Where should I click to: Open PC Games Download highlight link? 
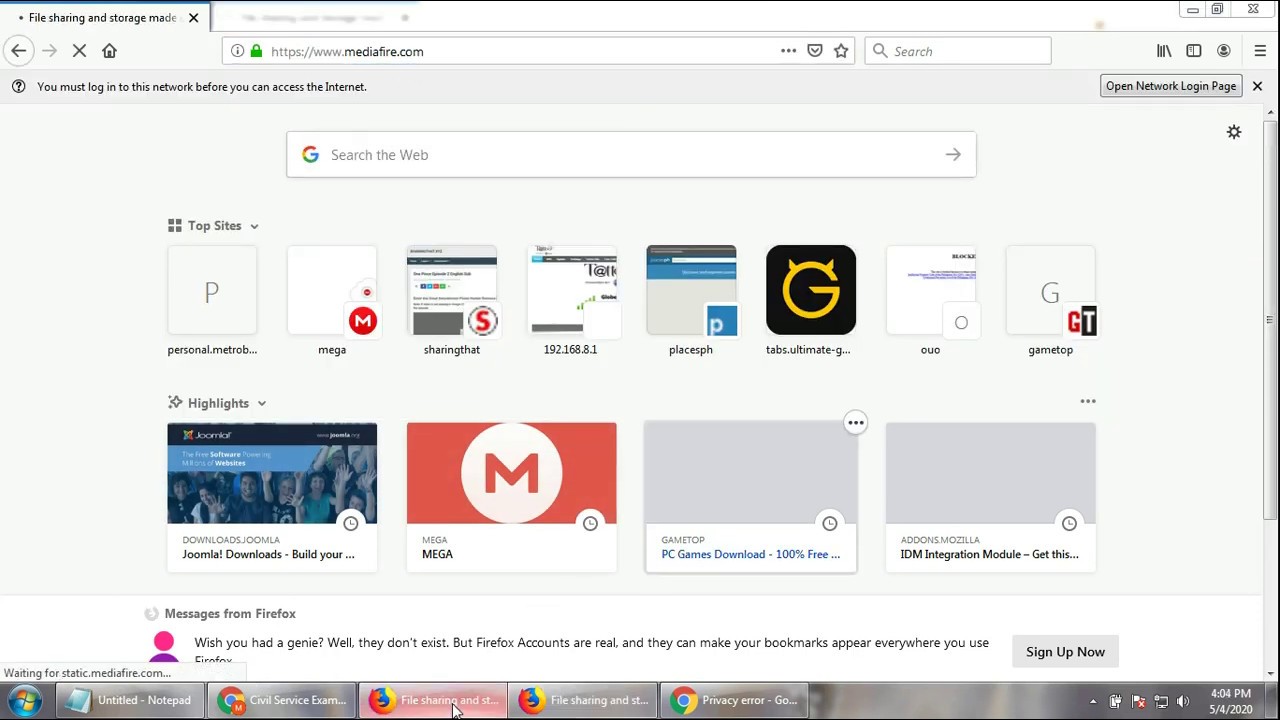[x=750, y=554]
